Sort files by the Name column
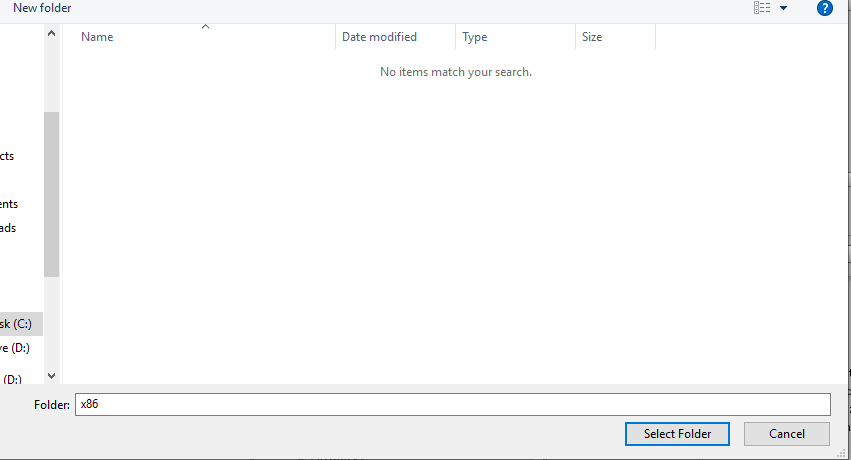The width and height of the screenshot is (851, 460). (x=97, y=37)
